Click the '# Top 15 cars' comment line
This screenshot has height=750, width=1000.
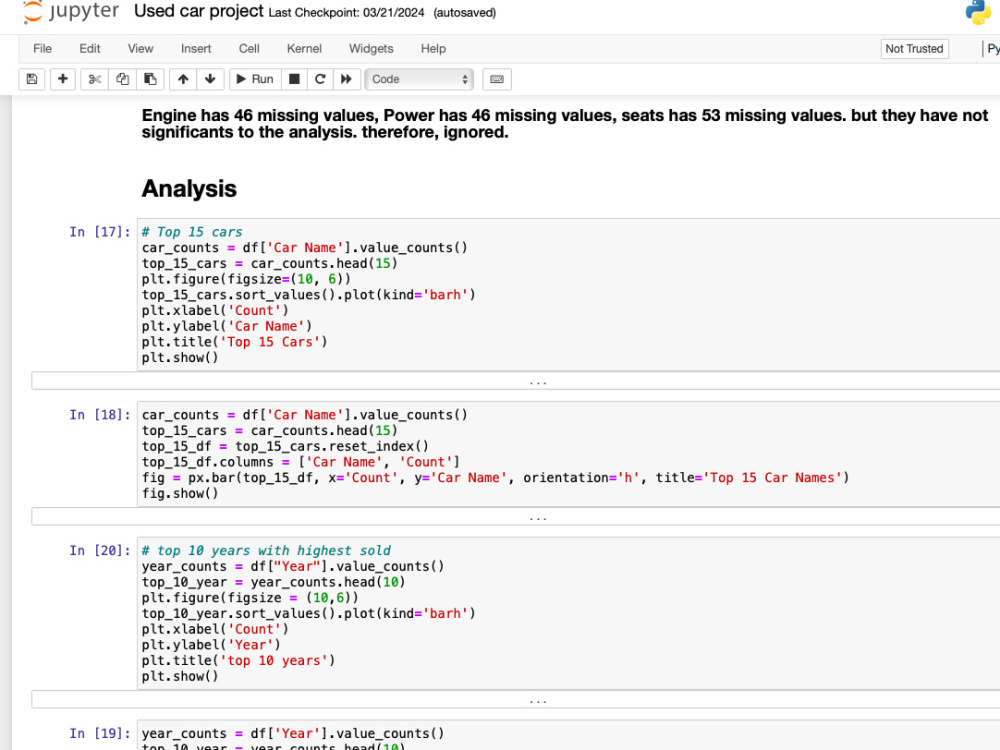click(192, 232)
